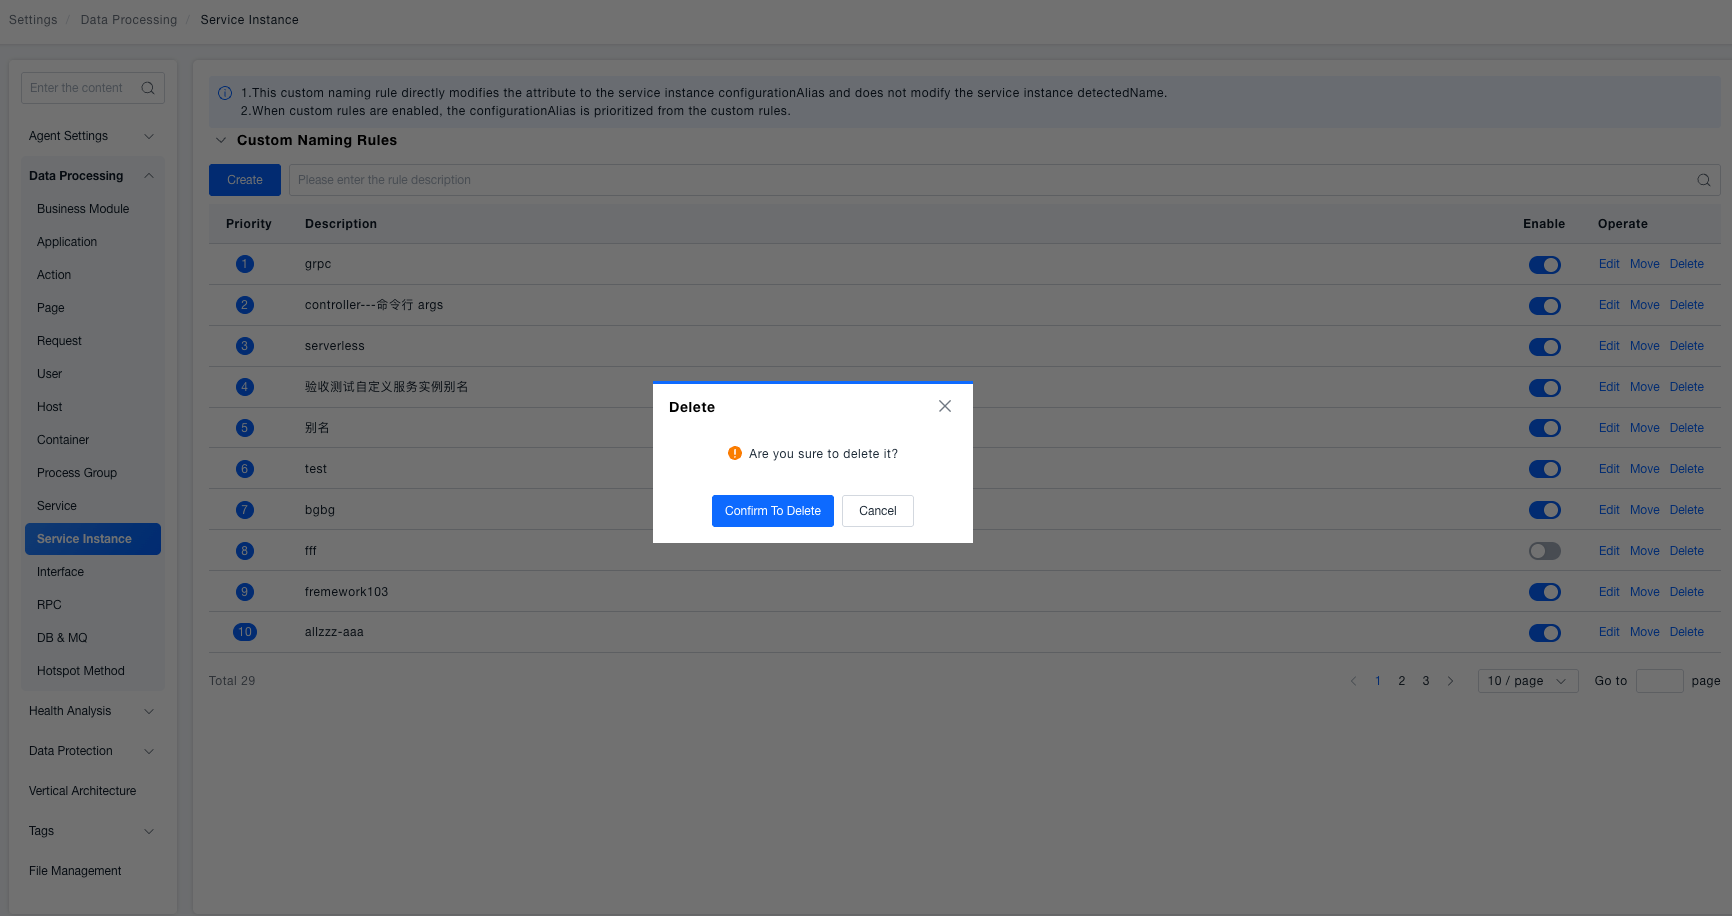Disable the serverless rule switch
The width and height of the screenshot is (1732, 916).
point(1545,347)
